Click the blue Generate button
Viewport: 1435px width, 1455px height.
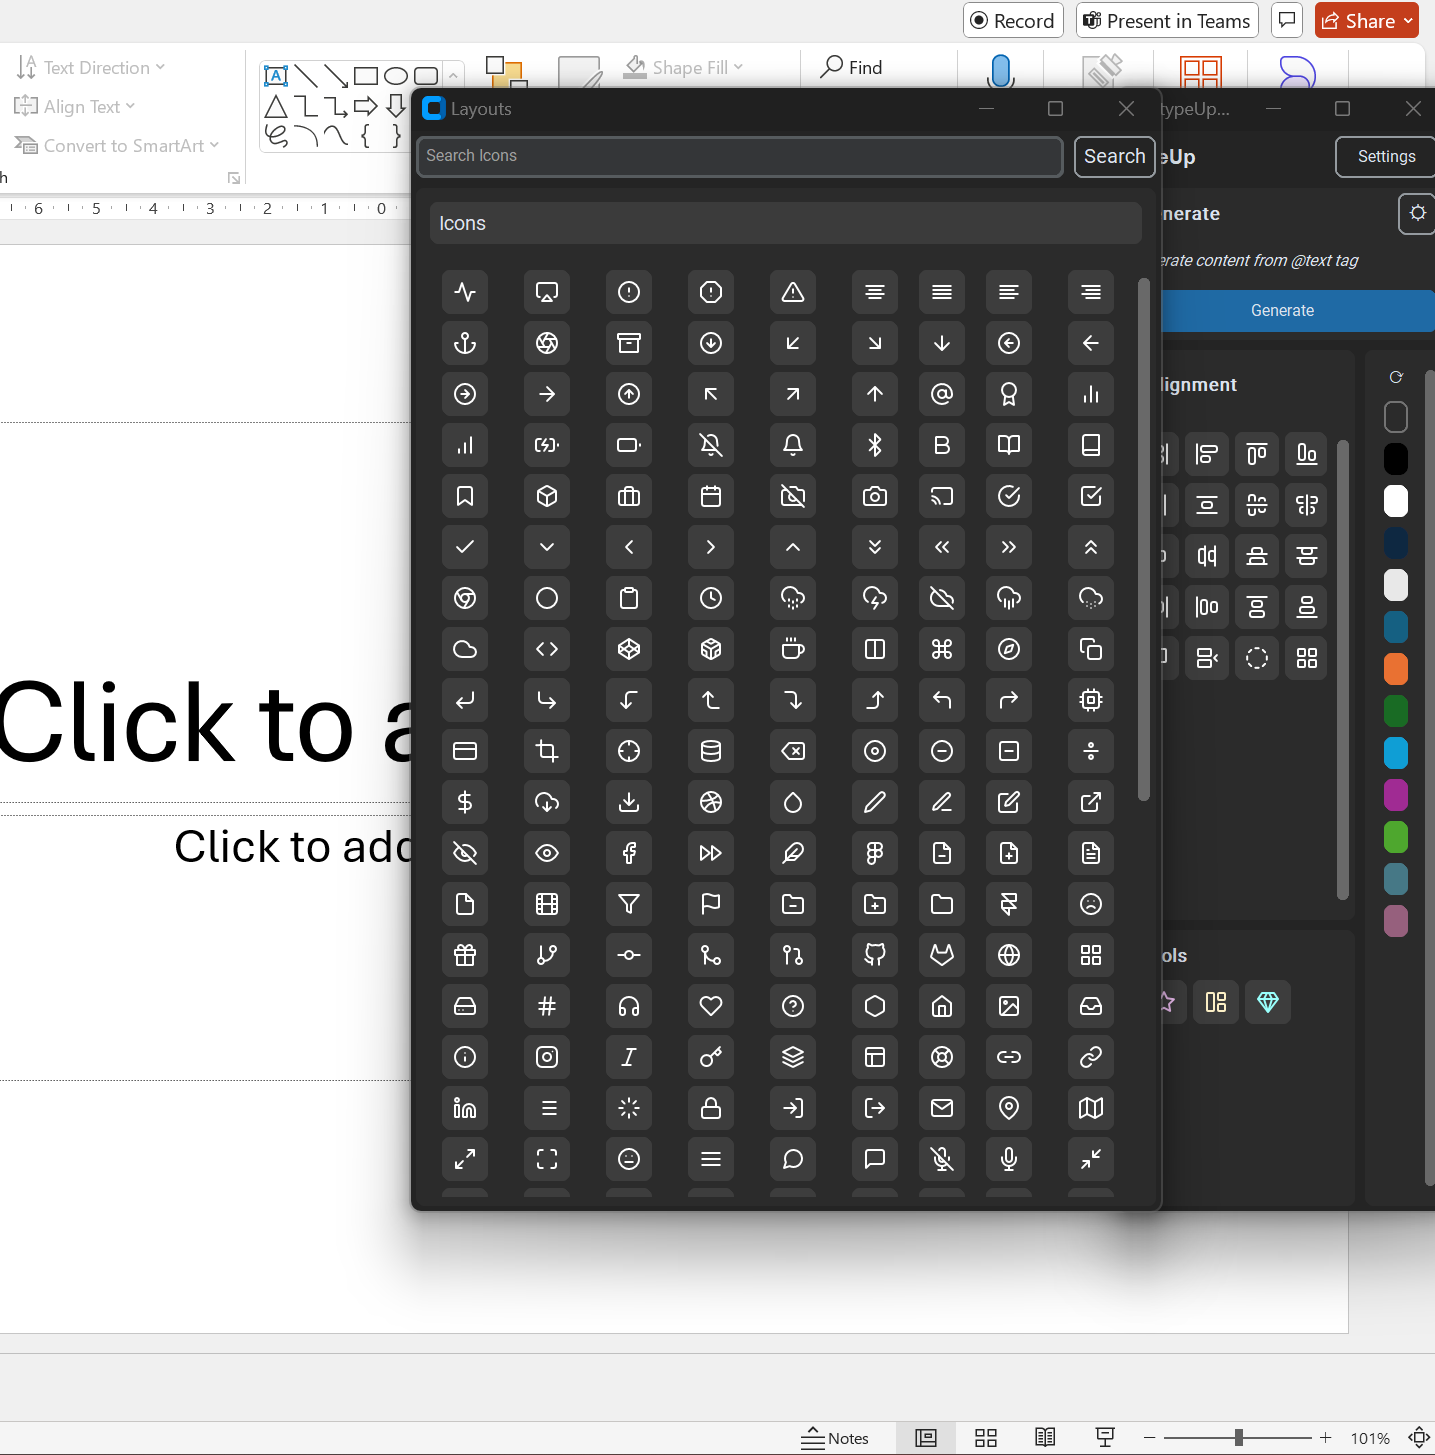(1298, 311)
